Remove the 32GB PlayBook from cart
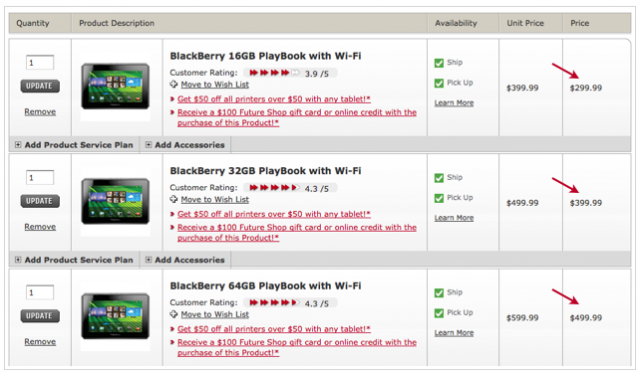Image resolution: width=640 pixels, height=374 pixels. [40, 227]
